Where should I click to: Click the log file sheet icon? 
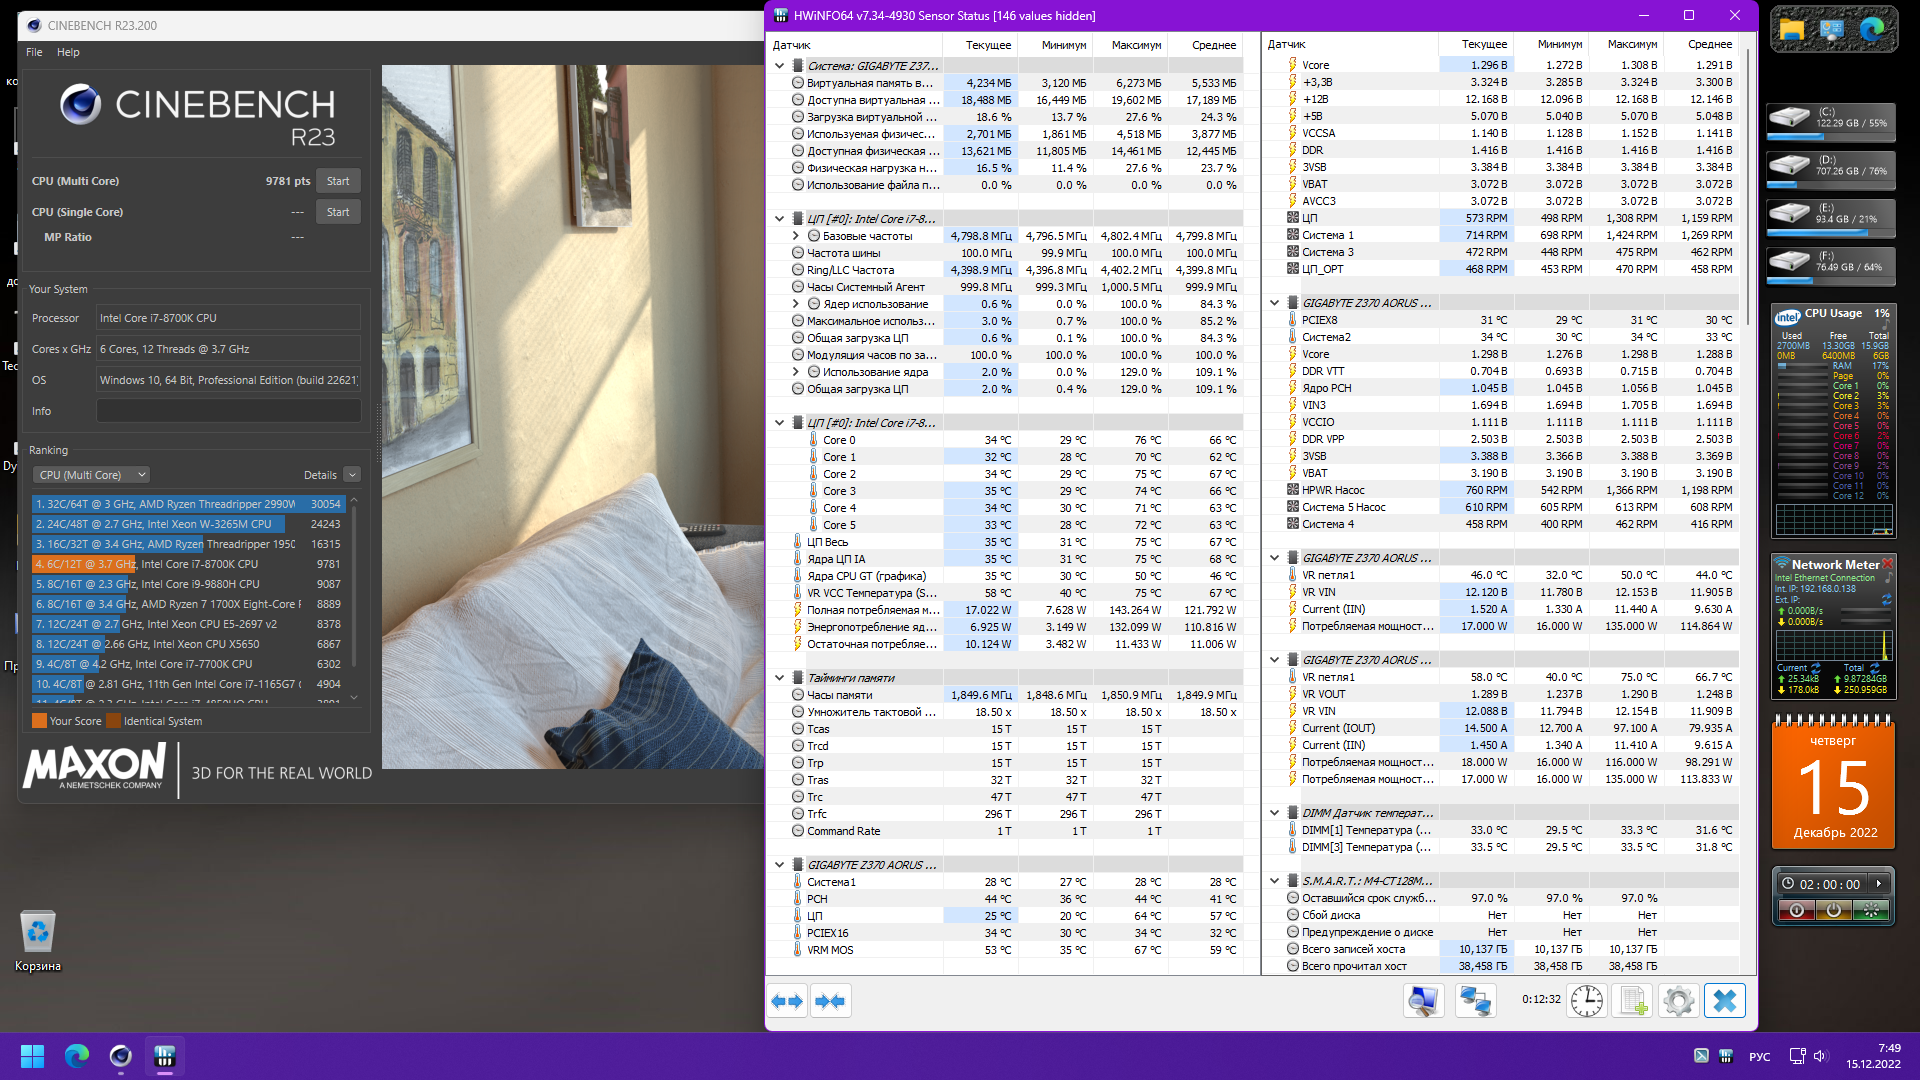[1633, 1000]
